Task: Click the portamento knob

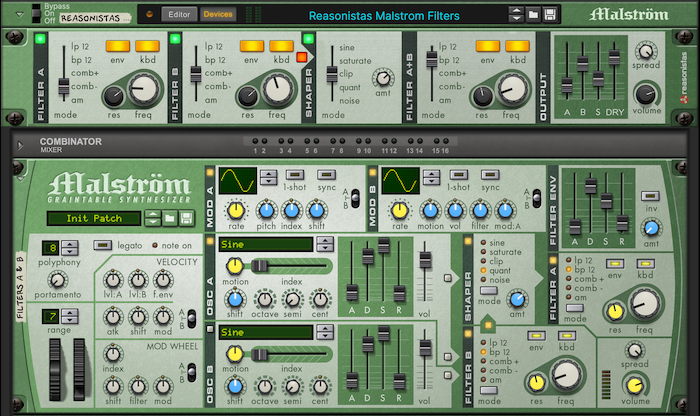Action: (x=57, y=280)
